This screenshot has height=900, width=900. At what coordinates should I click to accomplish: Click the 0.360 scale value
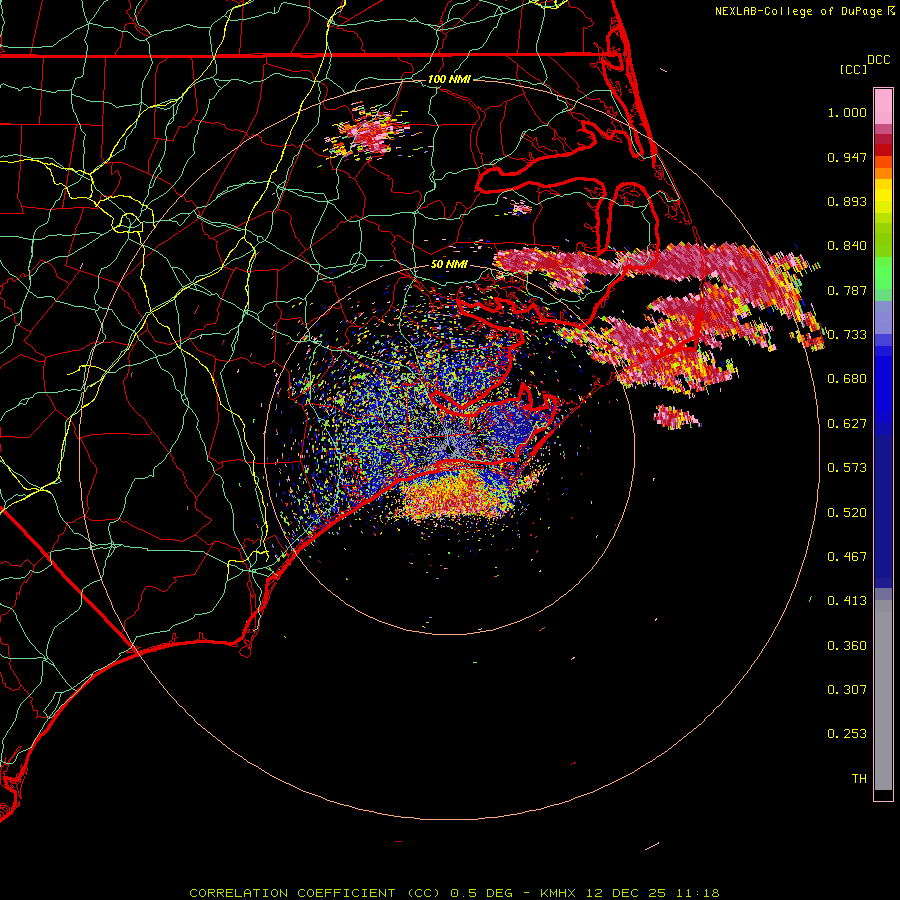(847, 646)
